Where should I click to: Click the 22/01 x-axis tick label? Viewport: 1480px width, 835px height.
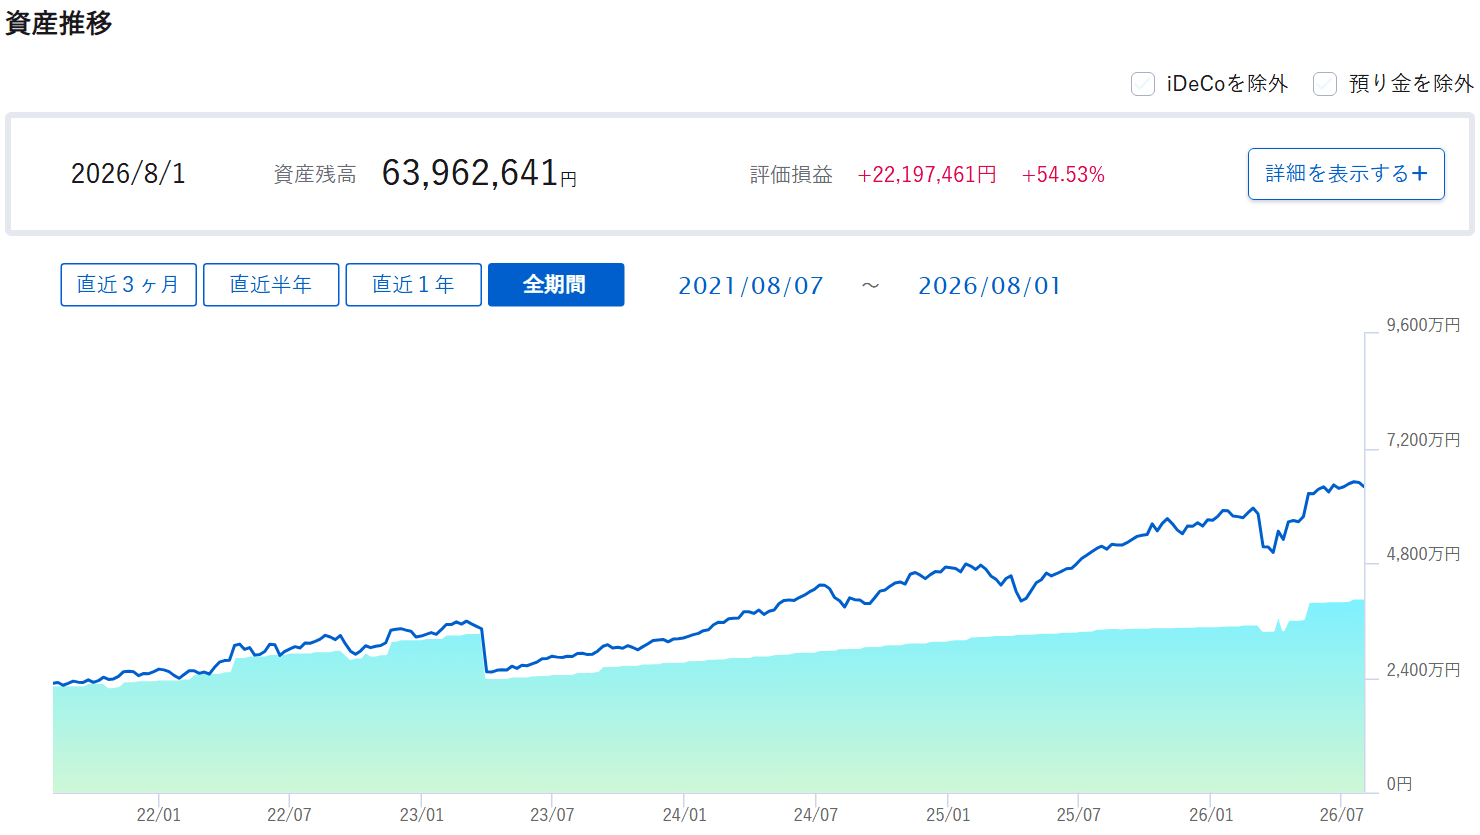[159, 815]
